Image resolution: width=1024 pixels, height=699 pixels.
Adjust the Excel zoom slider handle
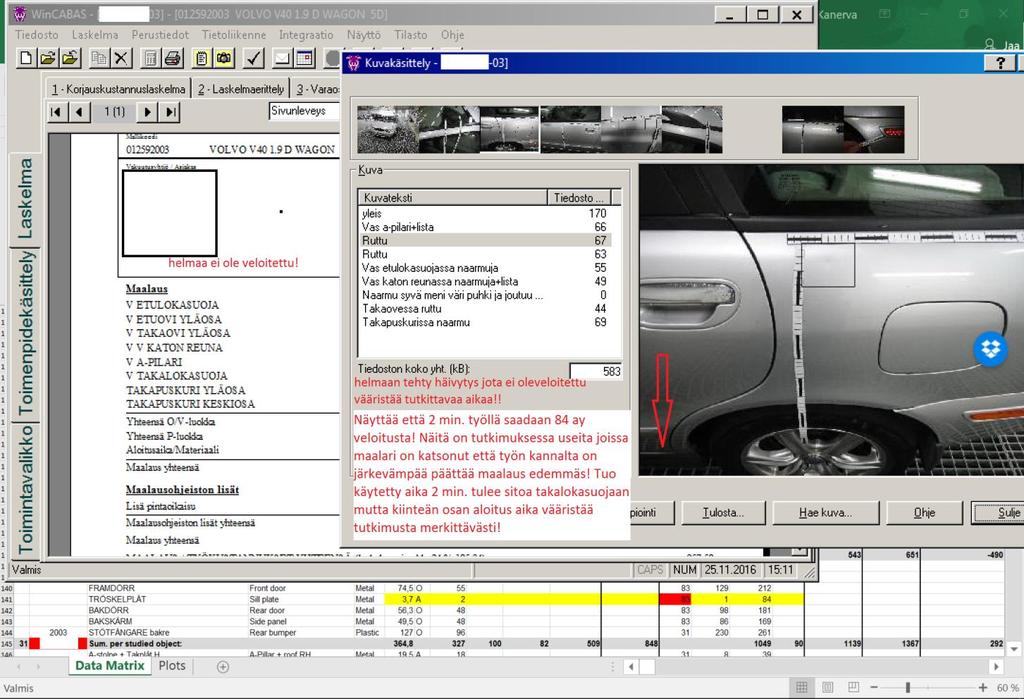[x=907, y=687]
